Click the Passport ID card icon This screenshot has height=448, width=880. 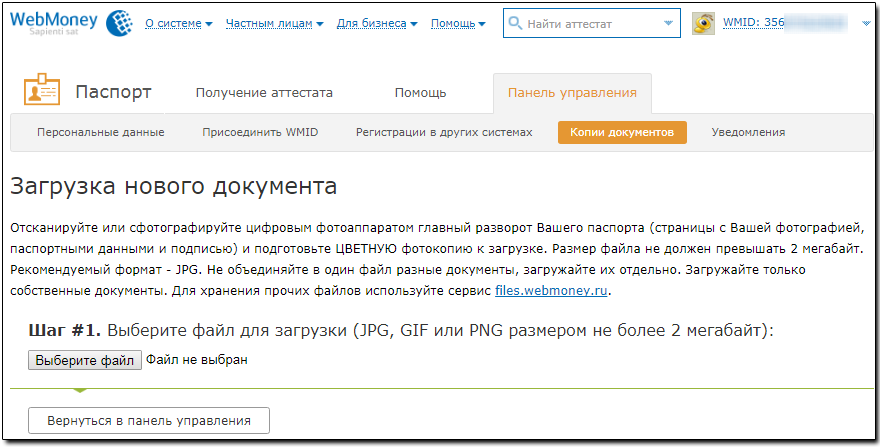[41, 92]
